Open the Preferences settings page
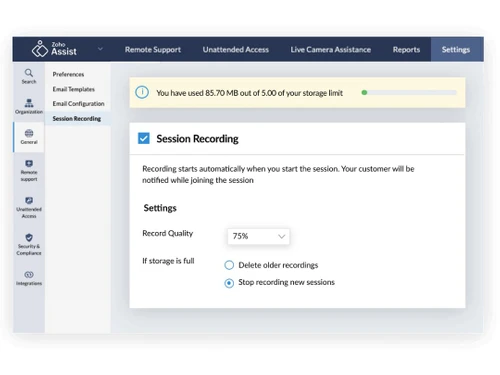The image size is (500, 375). 68,74
